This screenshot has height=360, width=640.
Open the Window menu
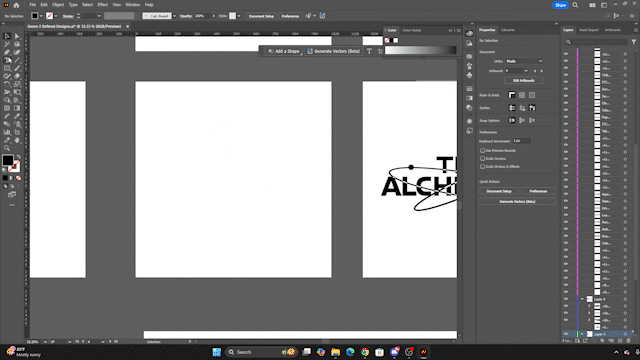[x=133, y=5]
